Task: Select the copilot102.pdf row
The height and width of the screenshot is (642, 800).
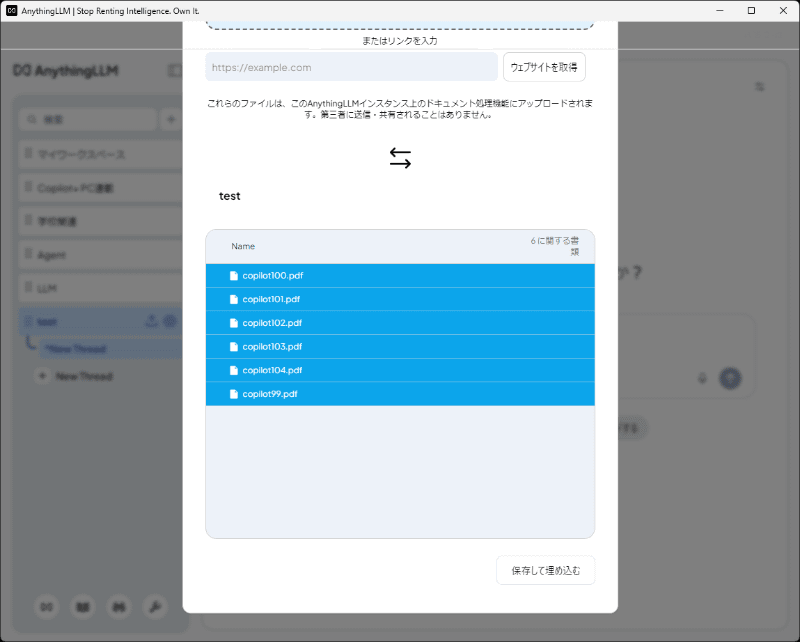Action: pyautogui.click(x=400, y=323)
